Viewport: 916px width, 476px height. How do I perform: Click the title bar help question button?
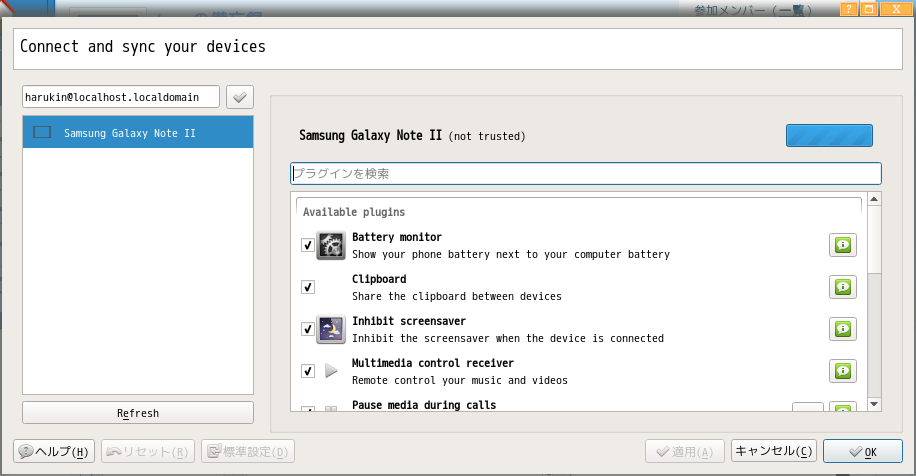[x=848, y=9]
